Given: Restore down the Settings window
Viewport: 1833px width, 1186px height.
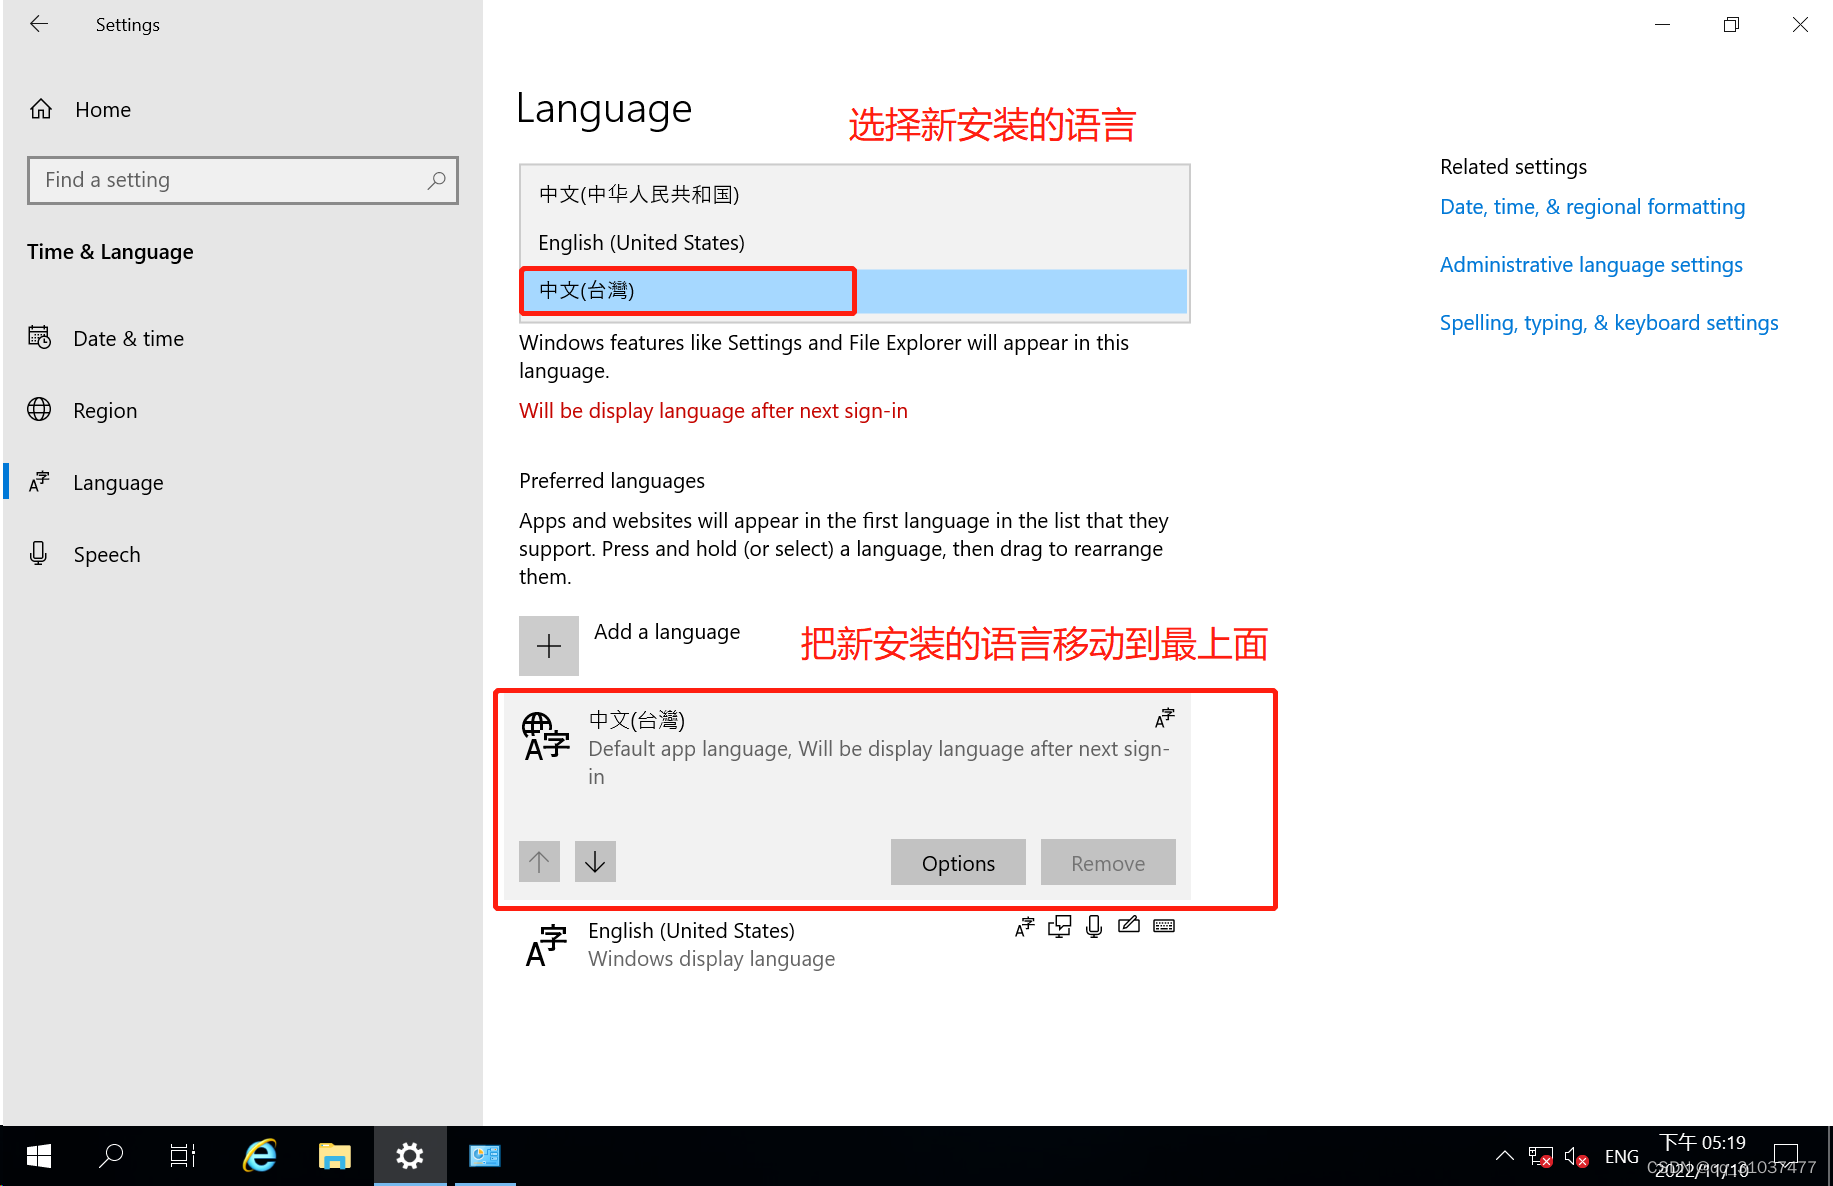Looking at the screenshot, I should pos(1731,24).
